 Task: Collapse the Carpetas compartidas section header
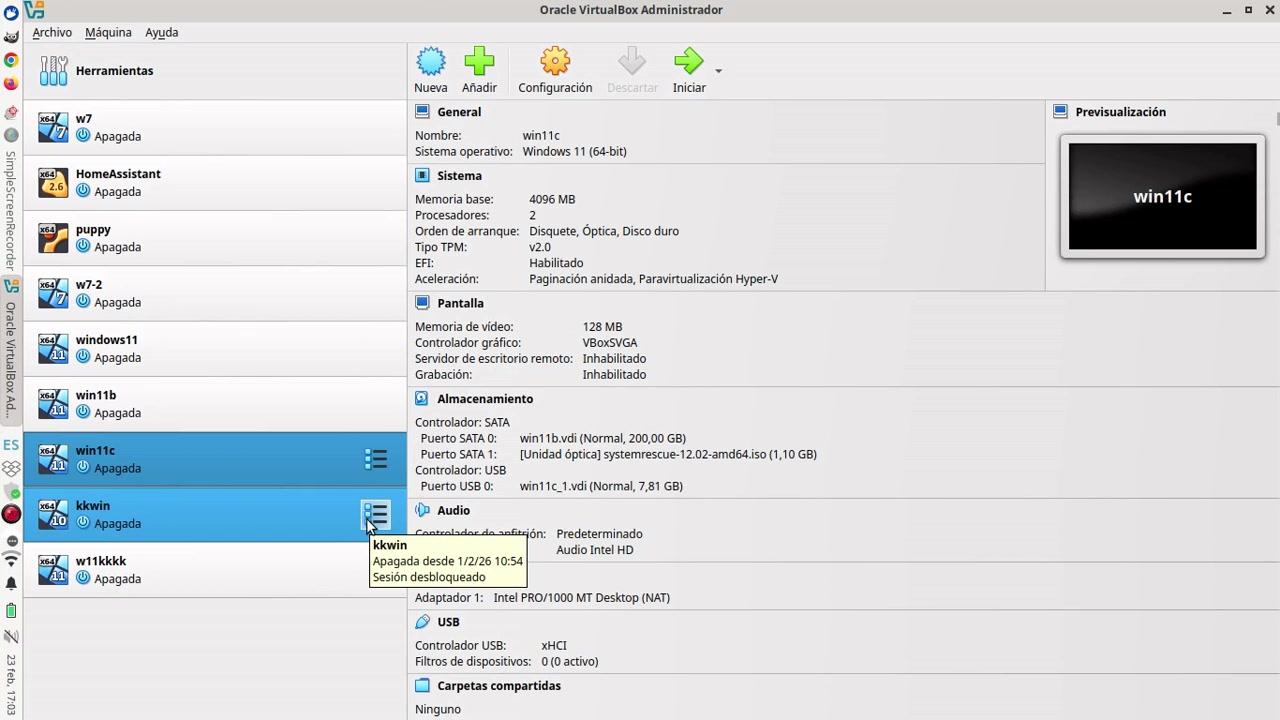click(499, 686)
